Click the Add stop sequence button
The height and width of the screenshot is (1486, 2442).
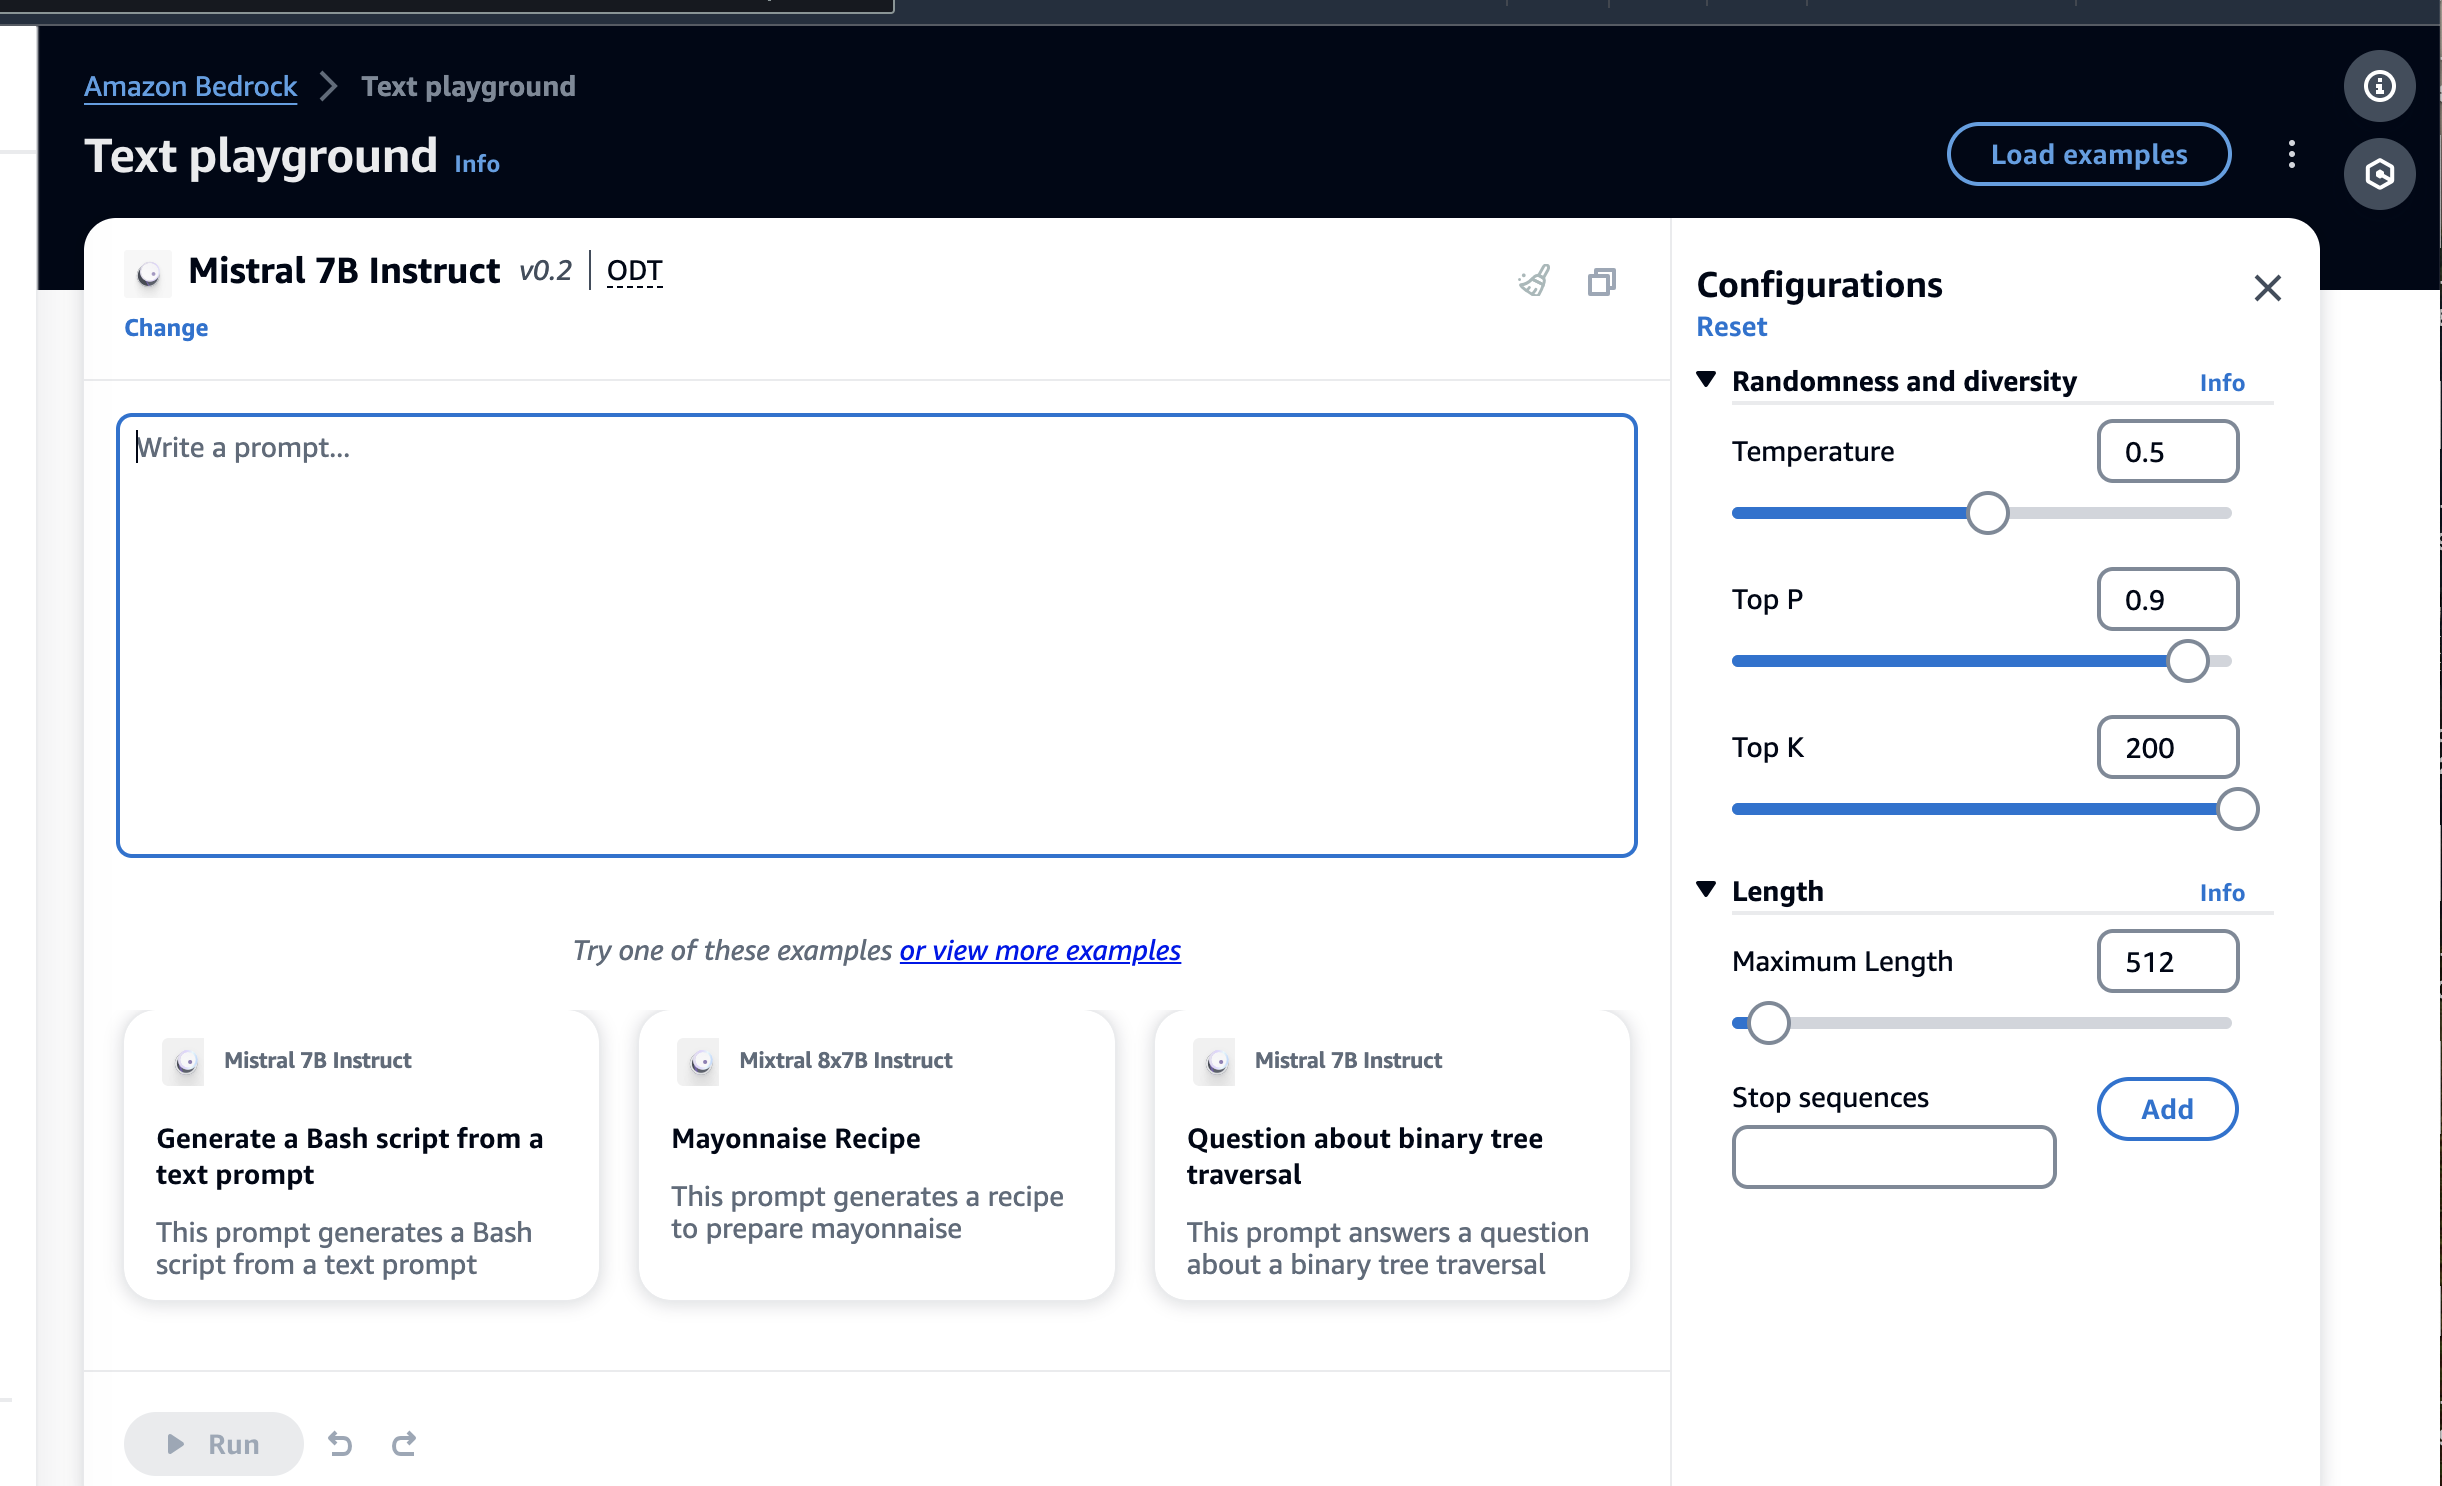click(2167, 1108)
